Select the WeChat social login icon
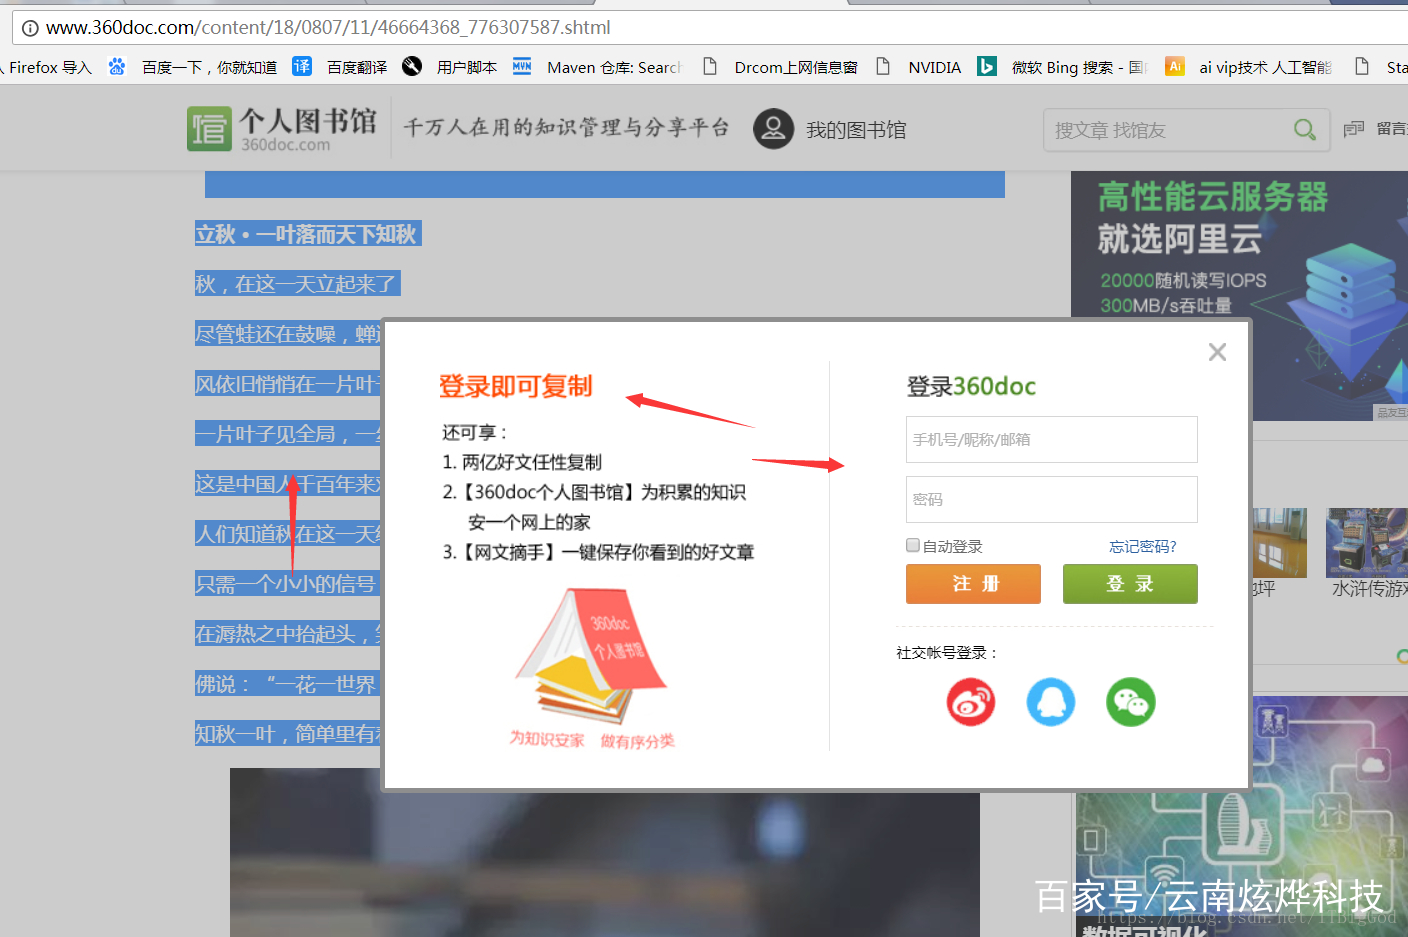The image size is (1408, 937). tap(1130, 702)
